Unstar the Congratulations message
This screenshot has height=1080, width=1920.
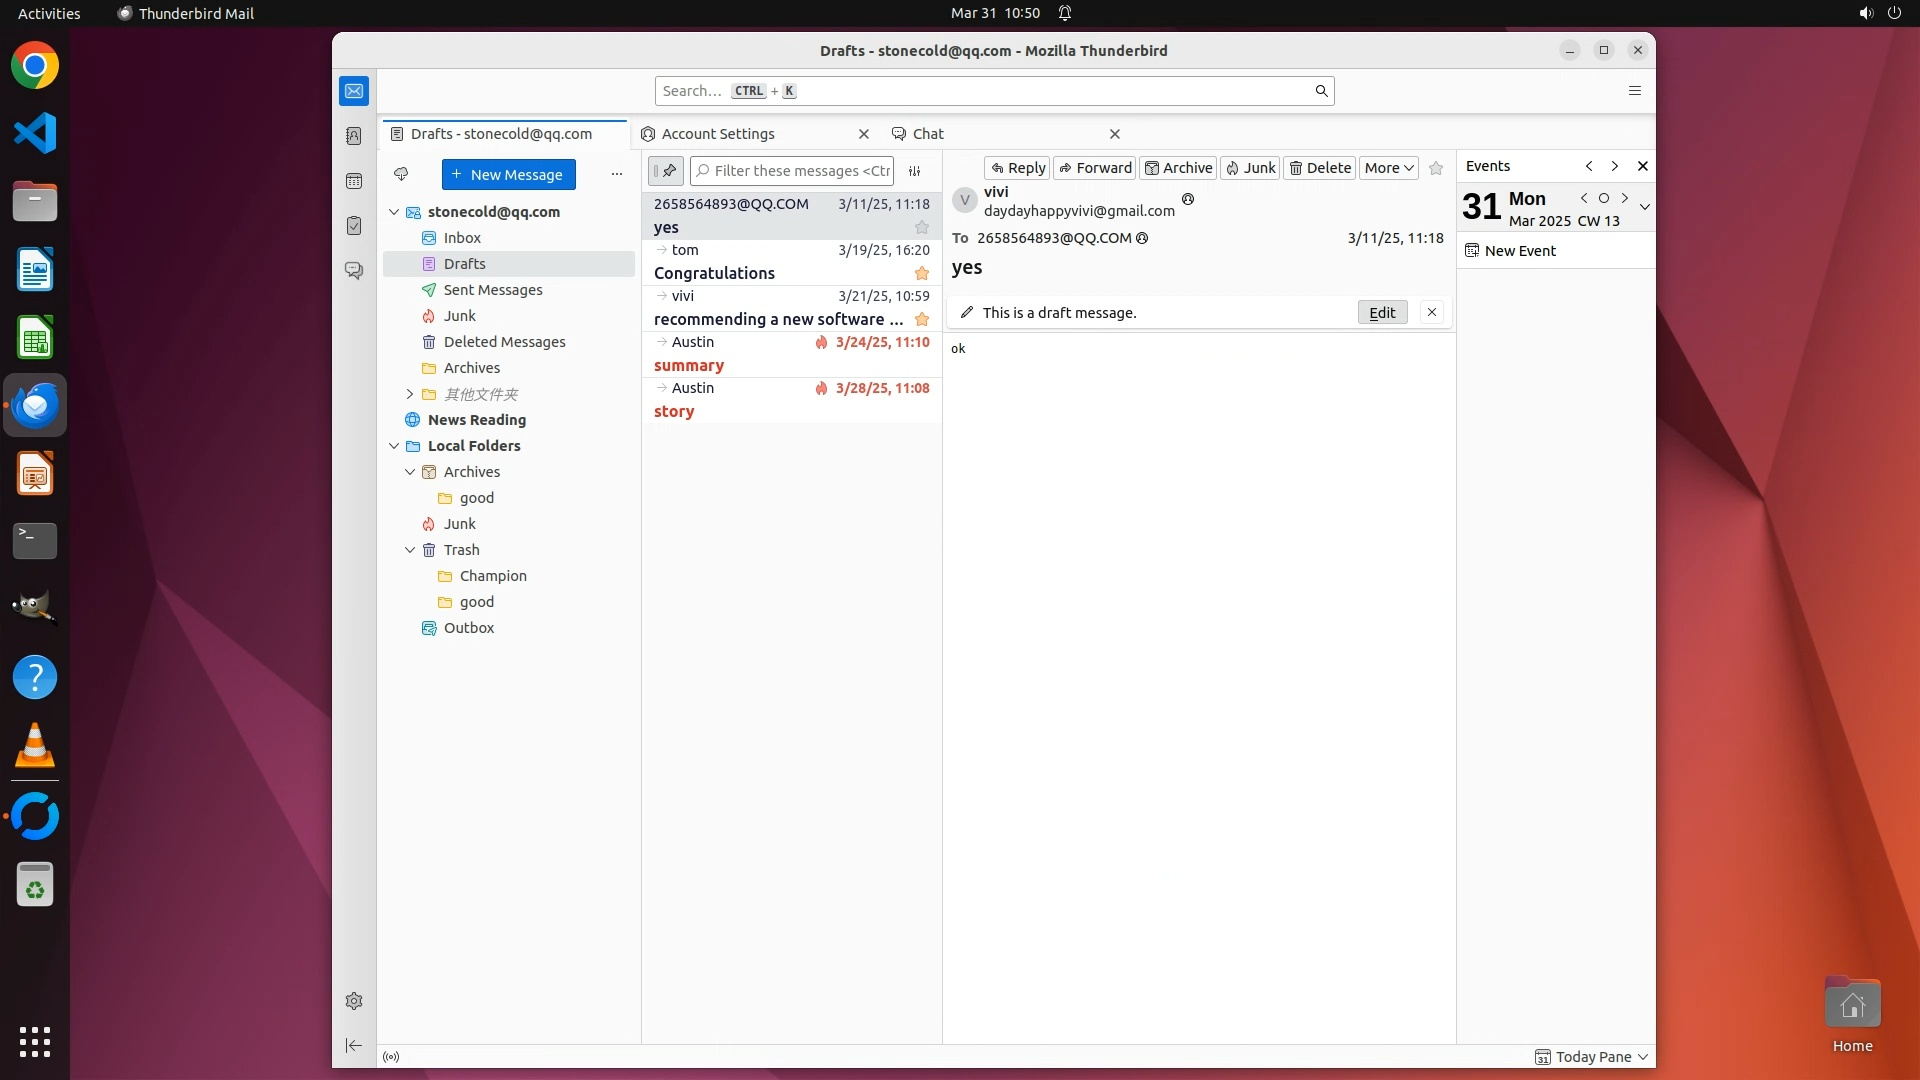pyautogui.click(x=922, y=273)
